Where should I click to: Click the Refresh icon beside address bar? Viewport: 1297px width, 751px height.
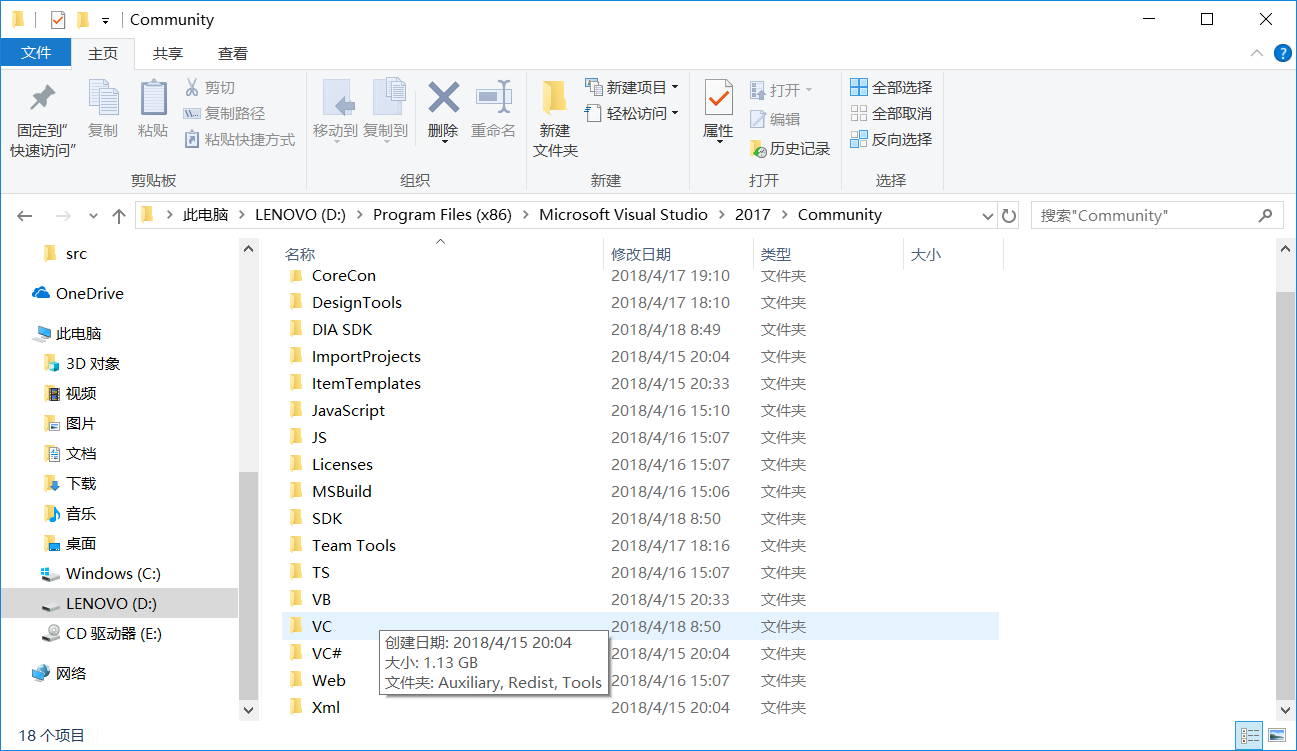[1009, 215]
